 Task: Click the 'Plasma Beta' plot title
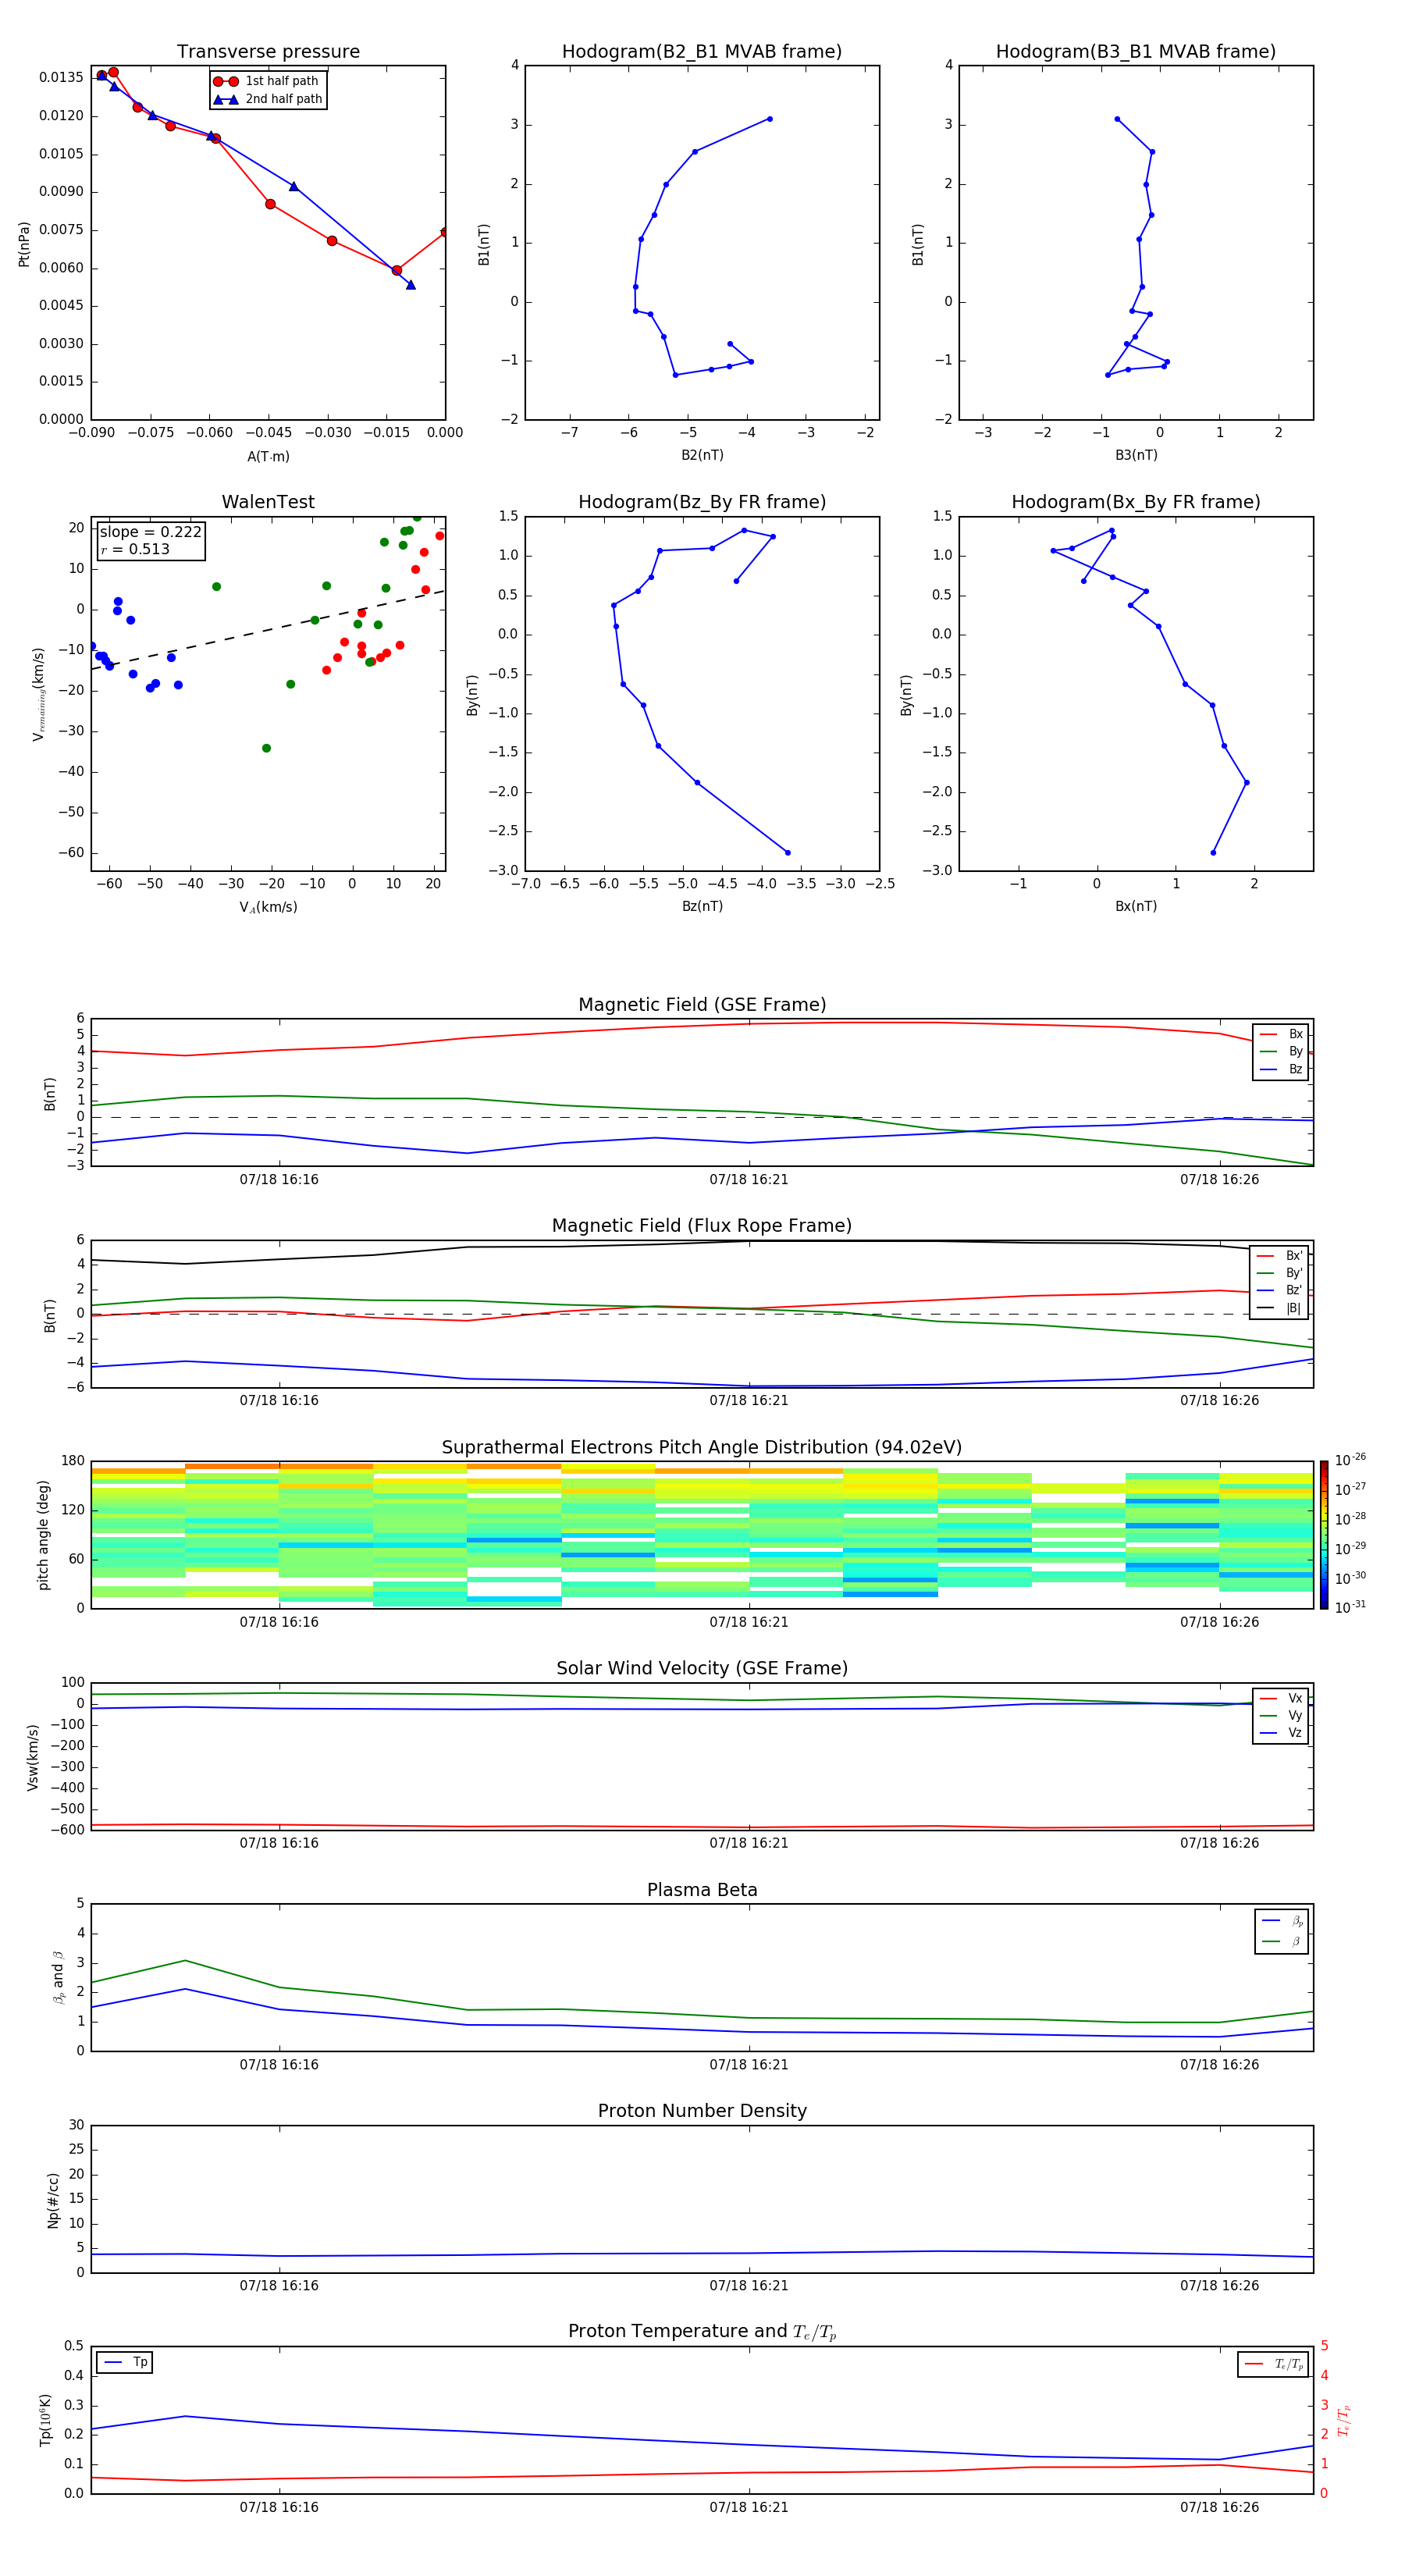click(x=702, y=1890)
